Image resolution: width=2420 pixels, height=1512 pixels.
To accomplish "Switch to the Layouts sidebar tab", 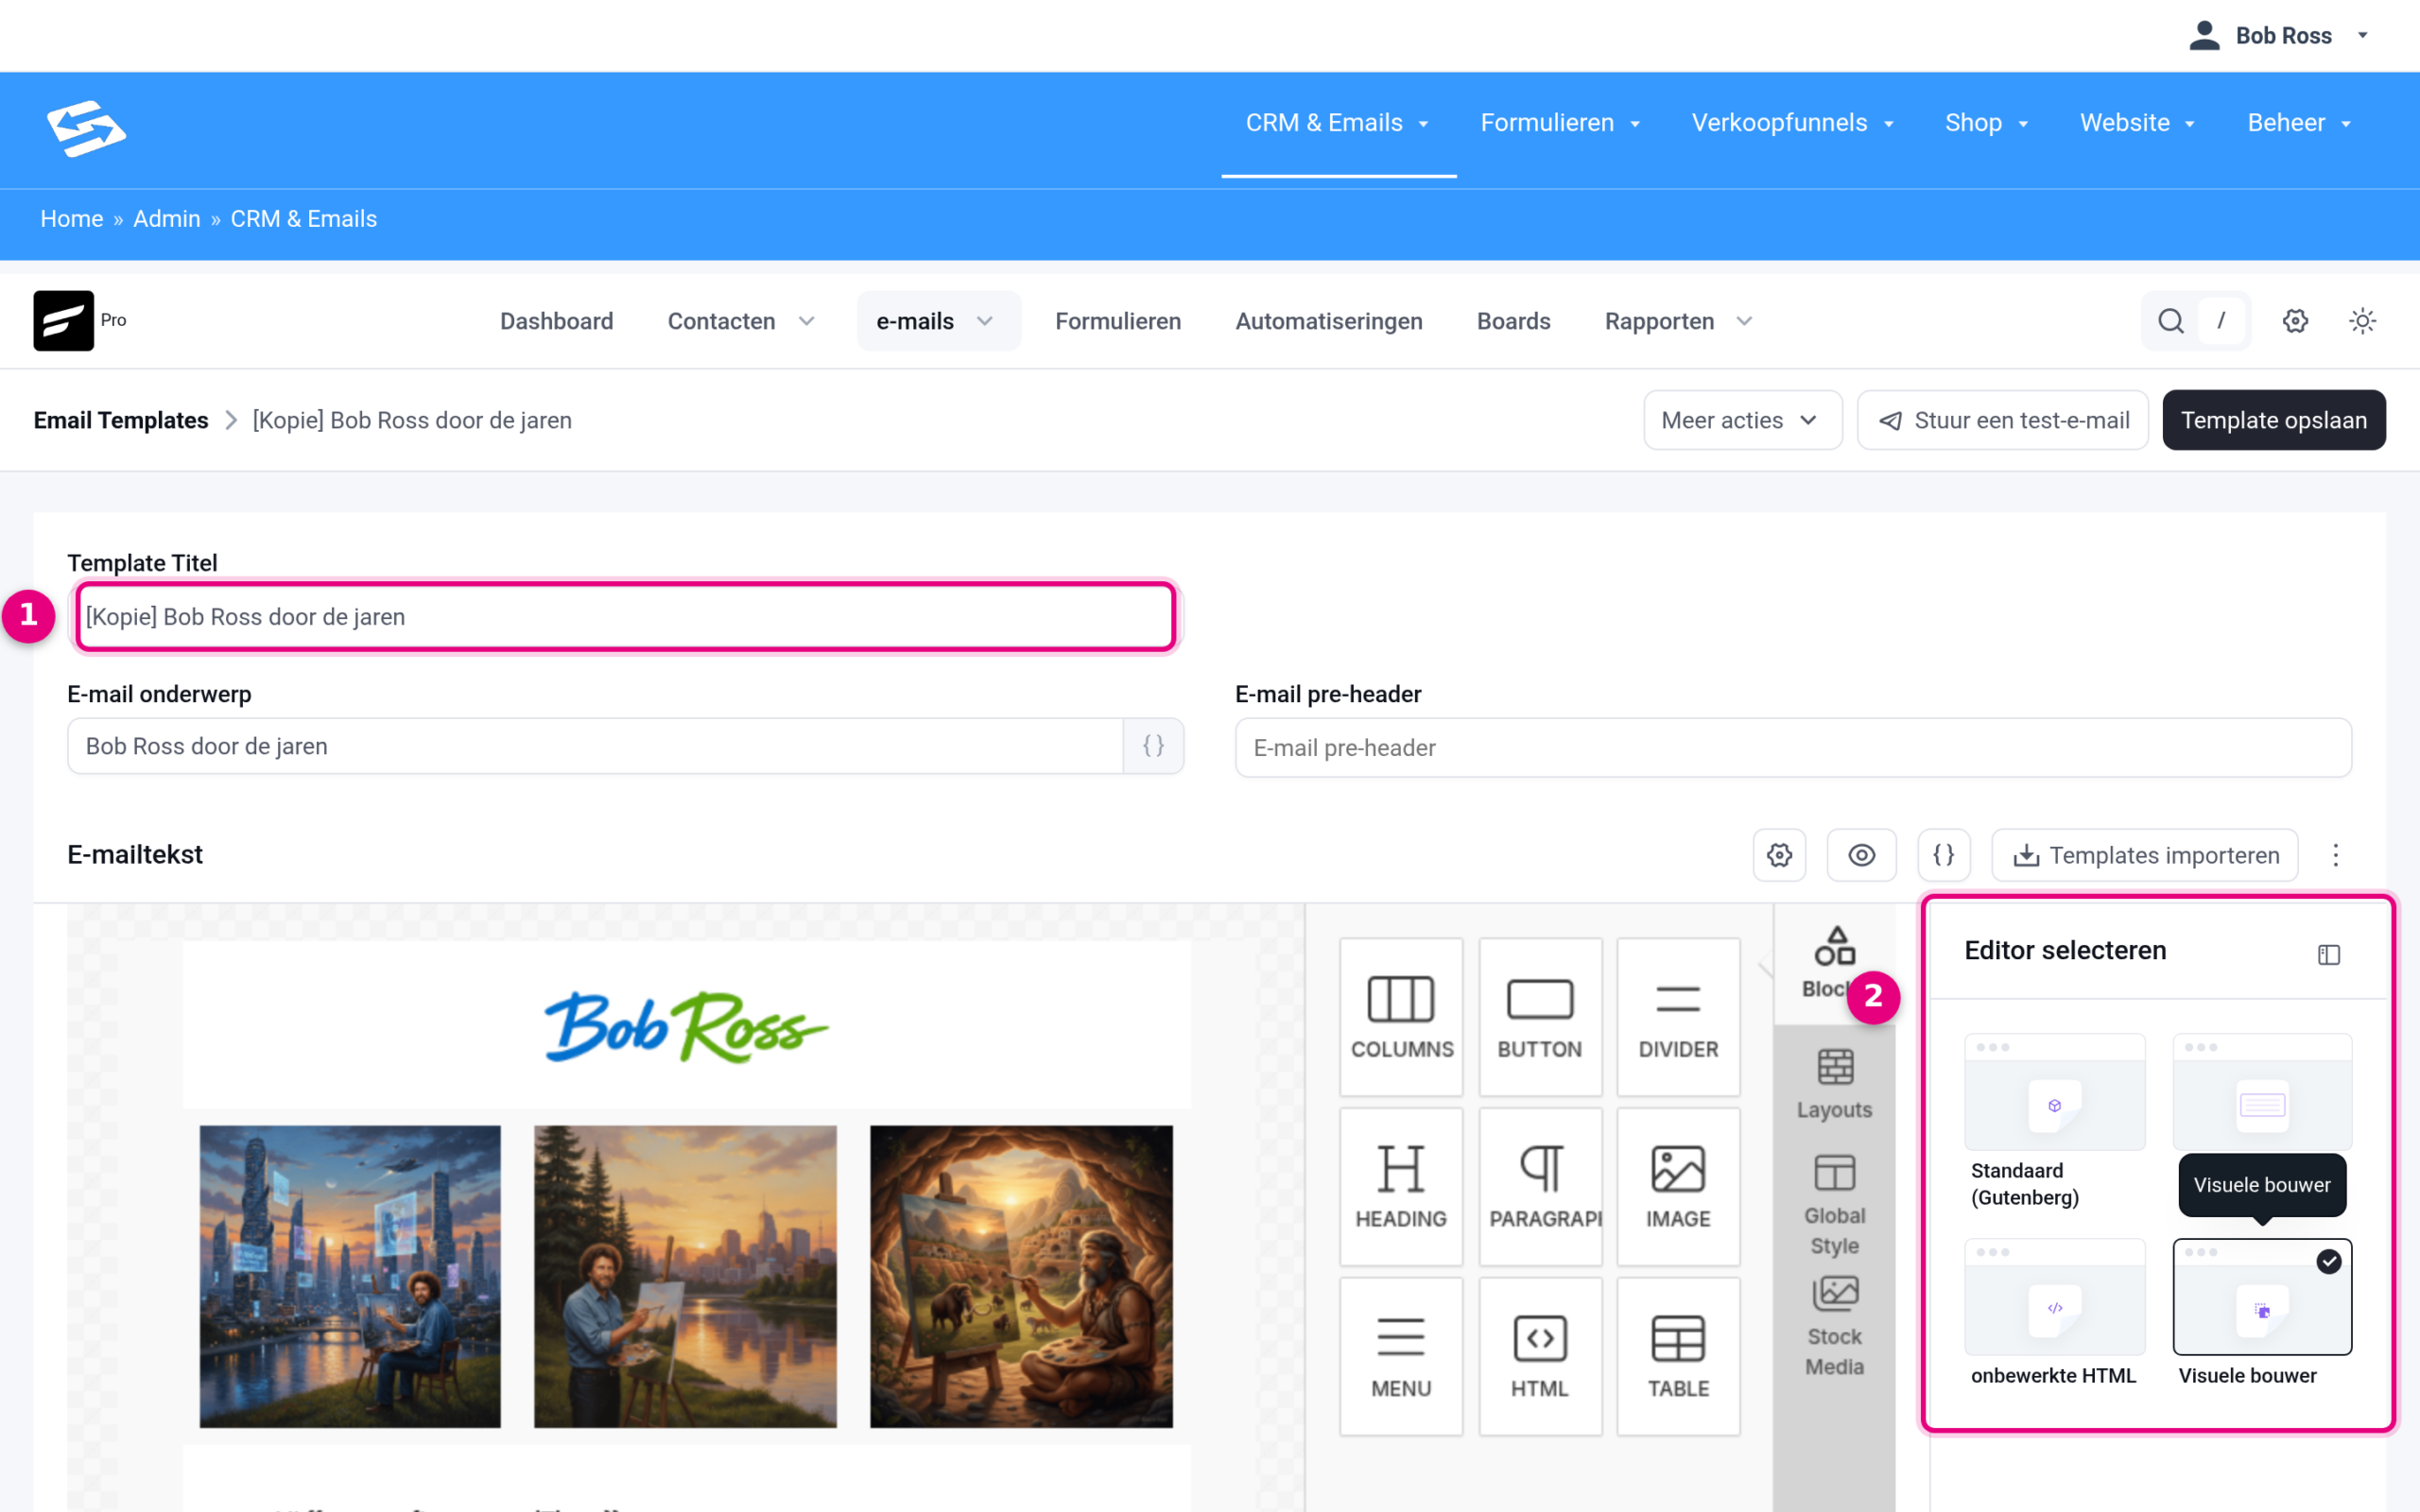I will click(1834, 1084).
